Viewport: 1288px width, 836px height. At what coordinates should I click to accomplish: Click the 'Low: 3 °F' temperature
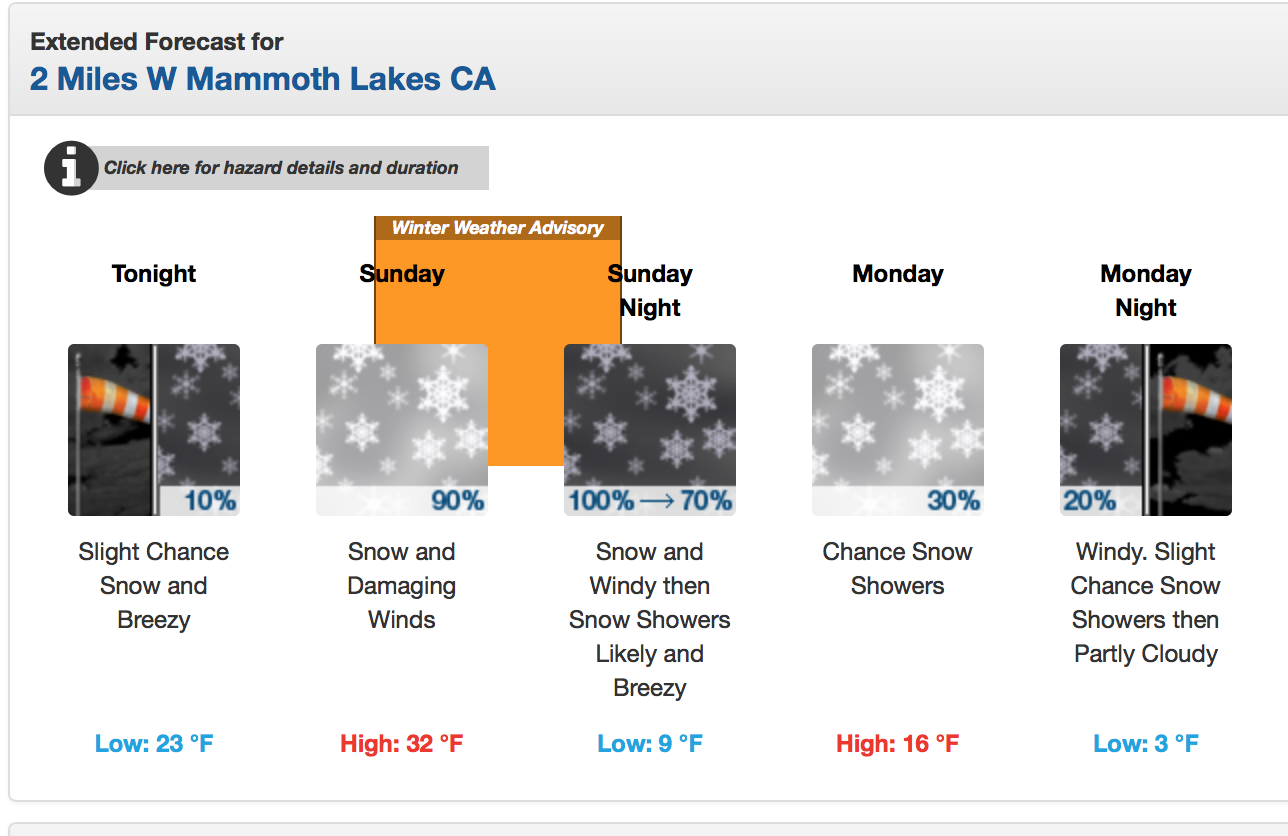(1146, 744)
